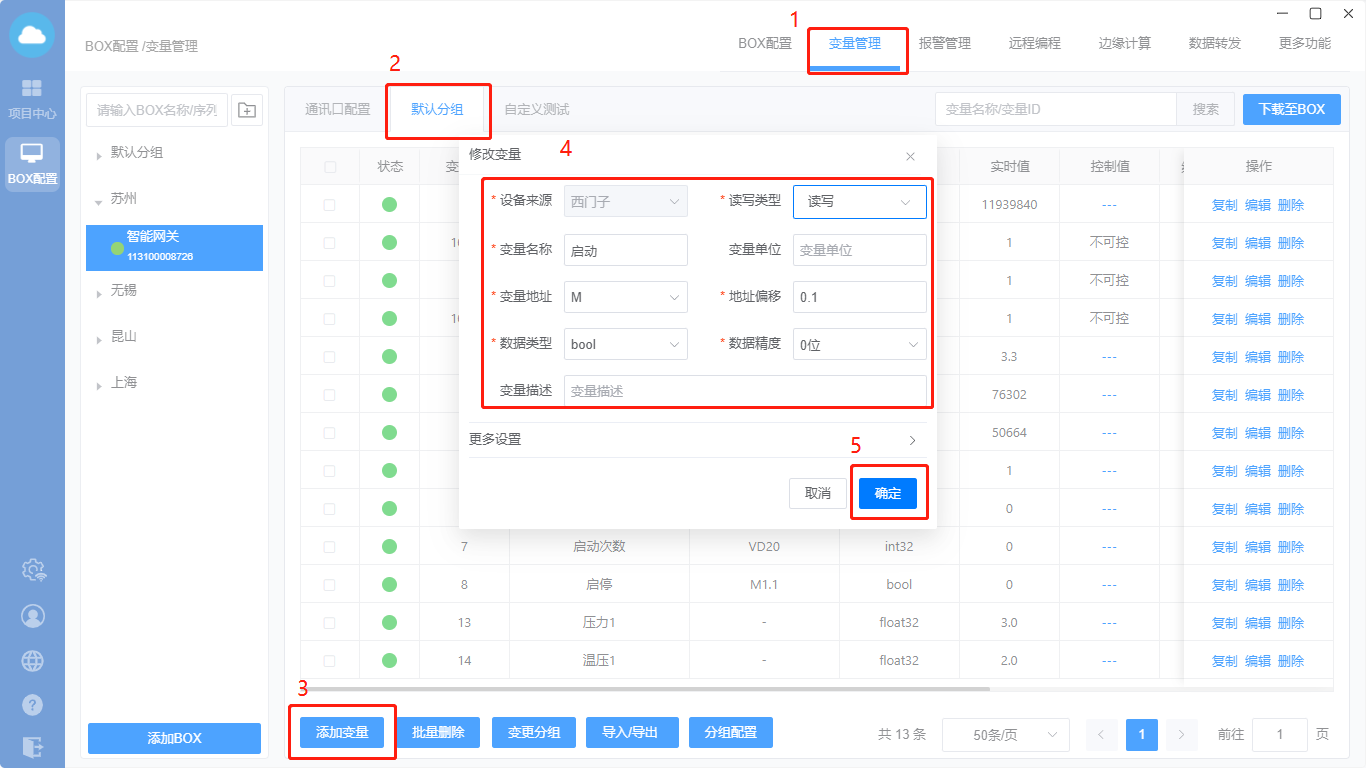Image resolution: width=1366 pixels, height=768 pixels.
Task: Check the 启动次数 row checkbox
Action: (x=330, y=547)
